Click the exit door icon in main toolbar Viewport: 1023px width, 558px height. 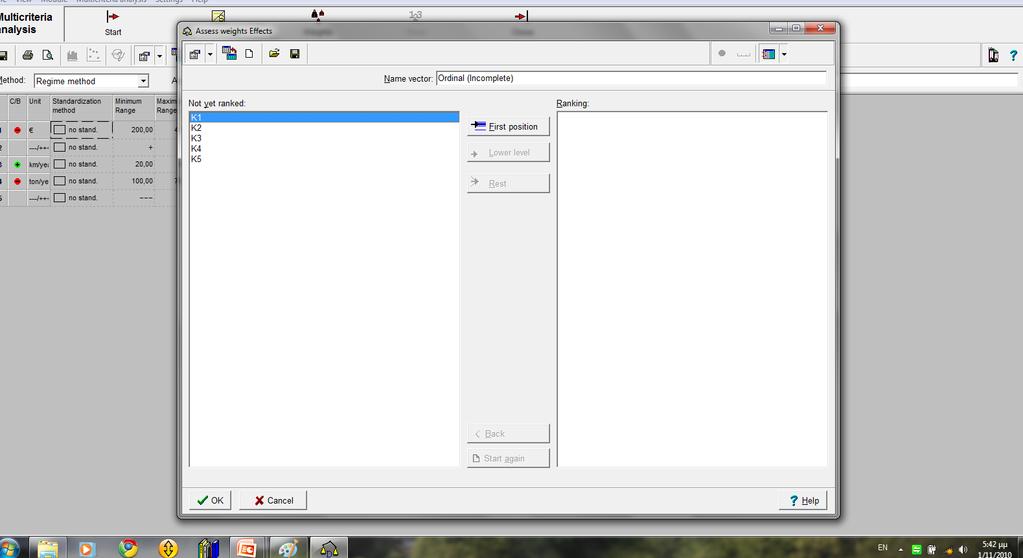[x=993, y=55]
